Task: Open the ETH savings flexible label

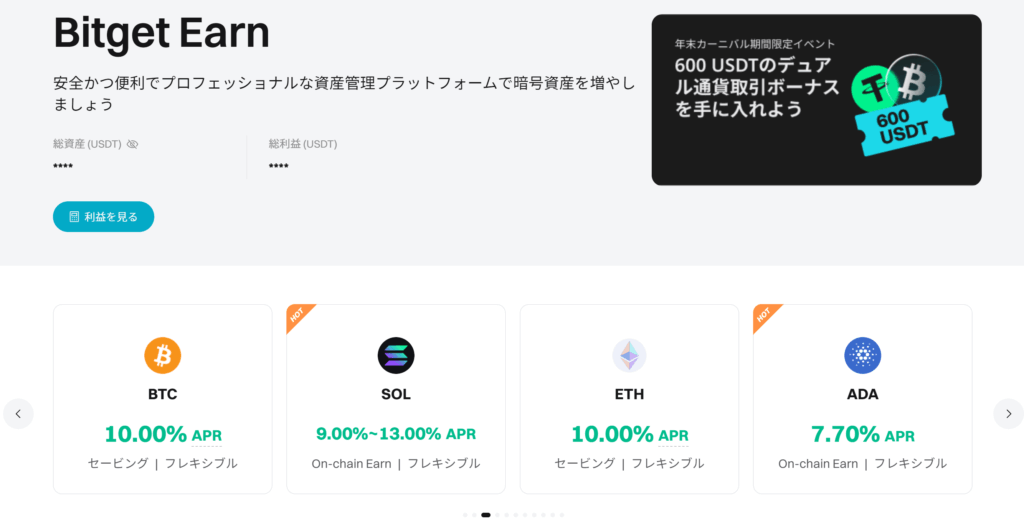Action: coord(629,463)
